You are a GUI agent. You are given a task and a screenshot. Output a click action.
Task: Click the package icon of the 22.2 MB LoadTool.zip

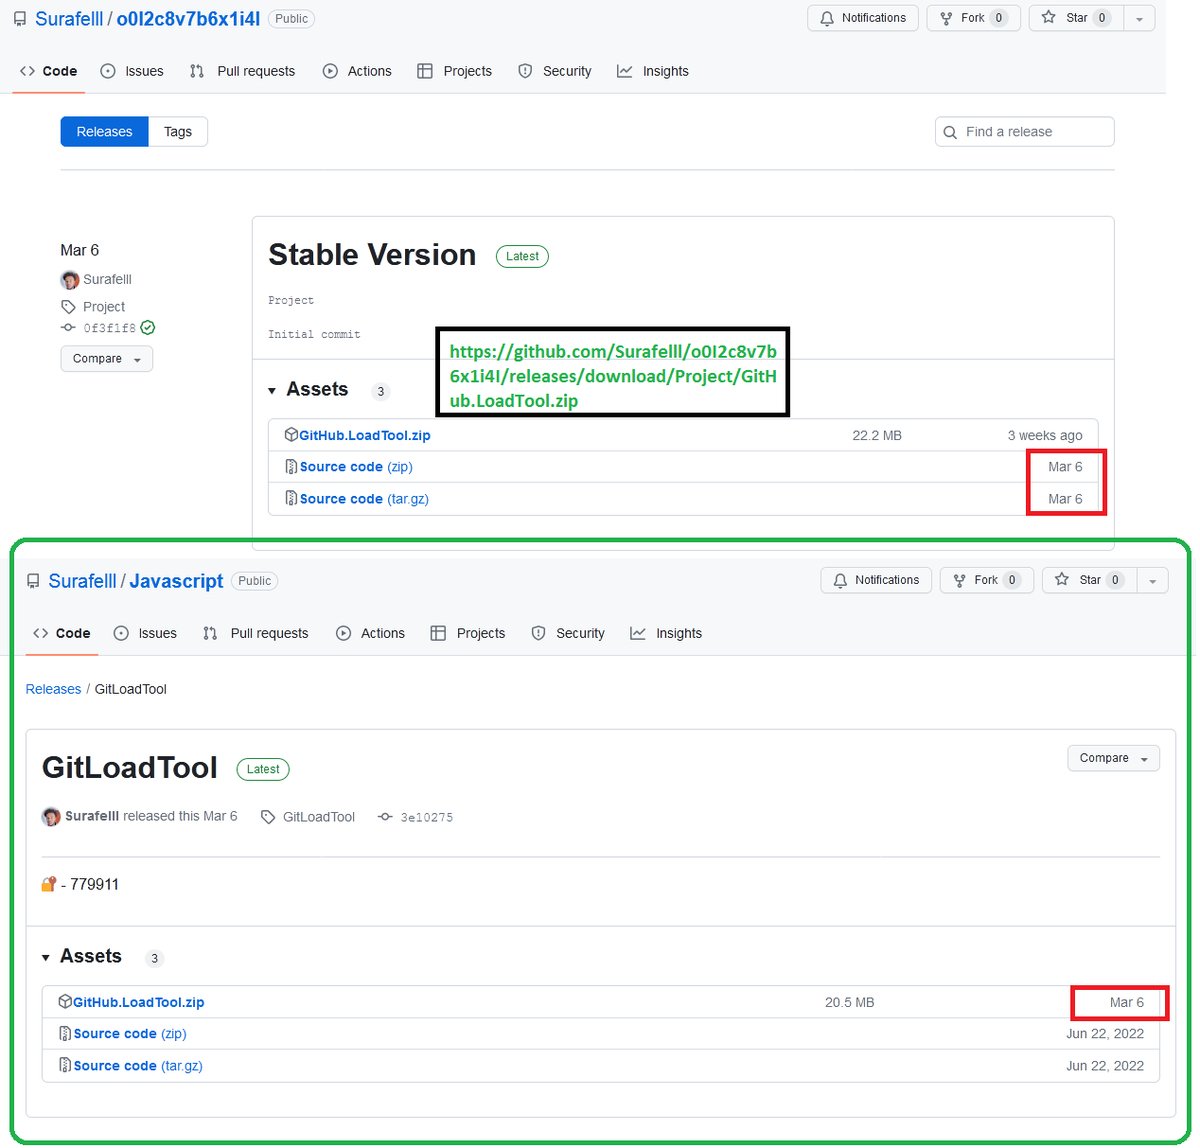coord(291,435)
